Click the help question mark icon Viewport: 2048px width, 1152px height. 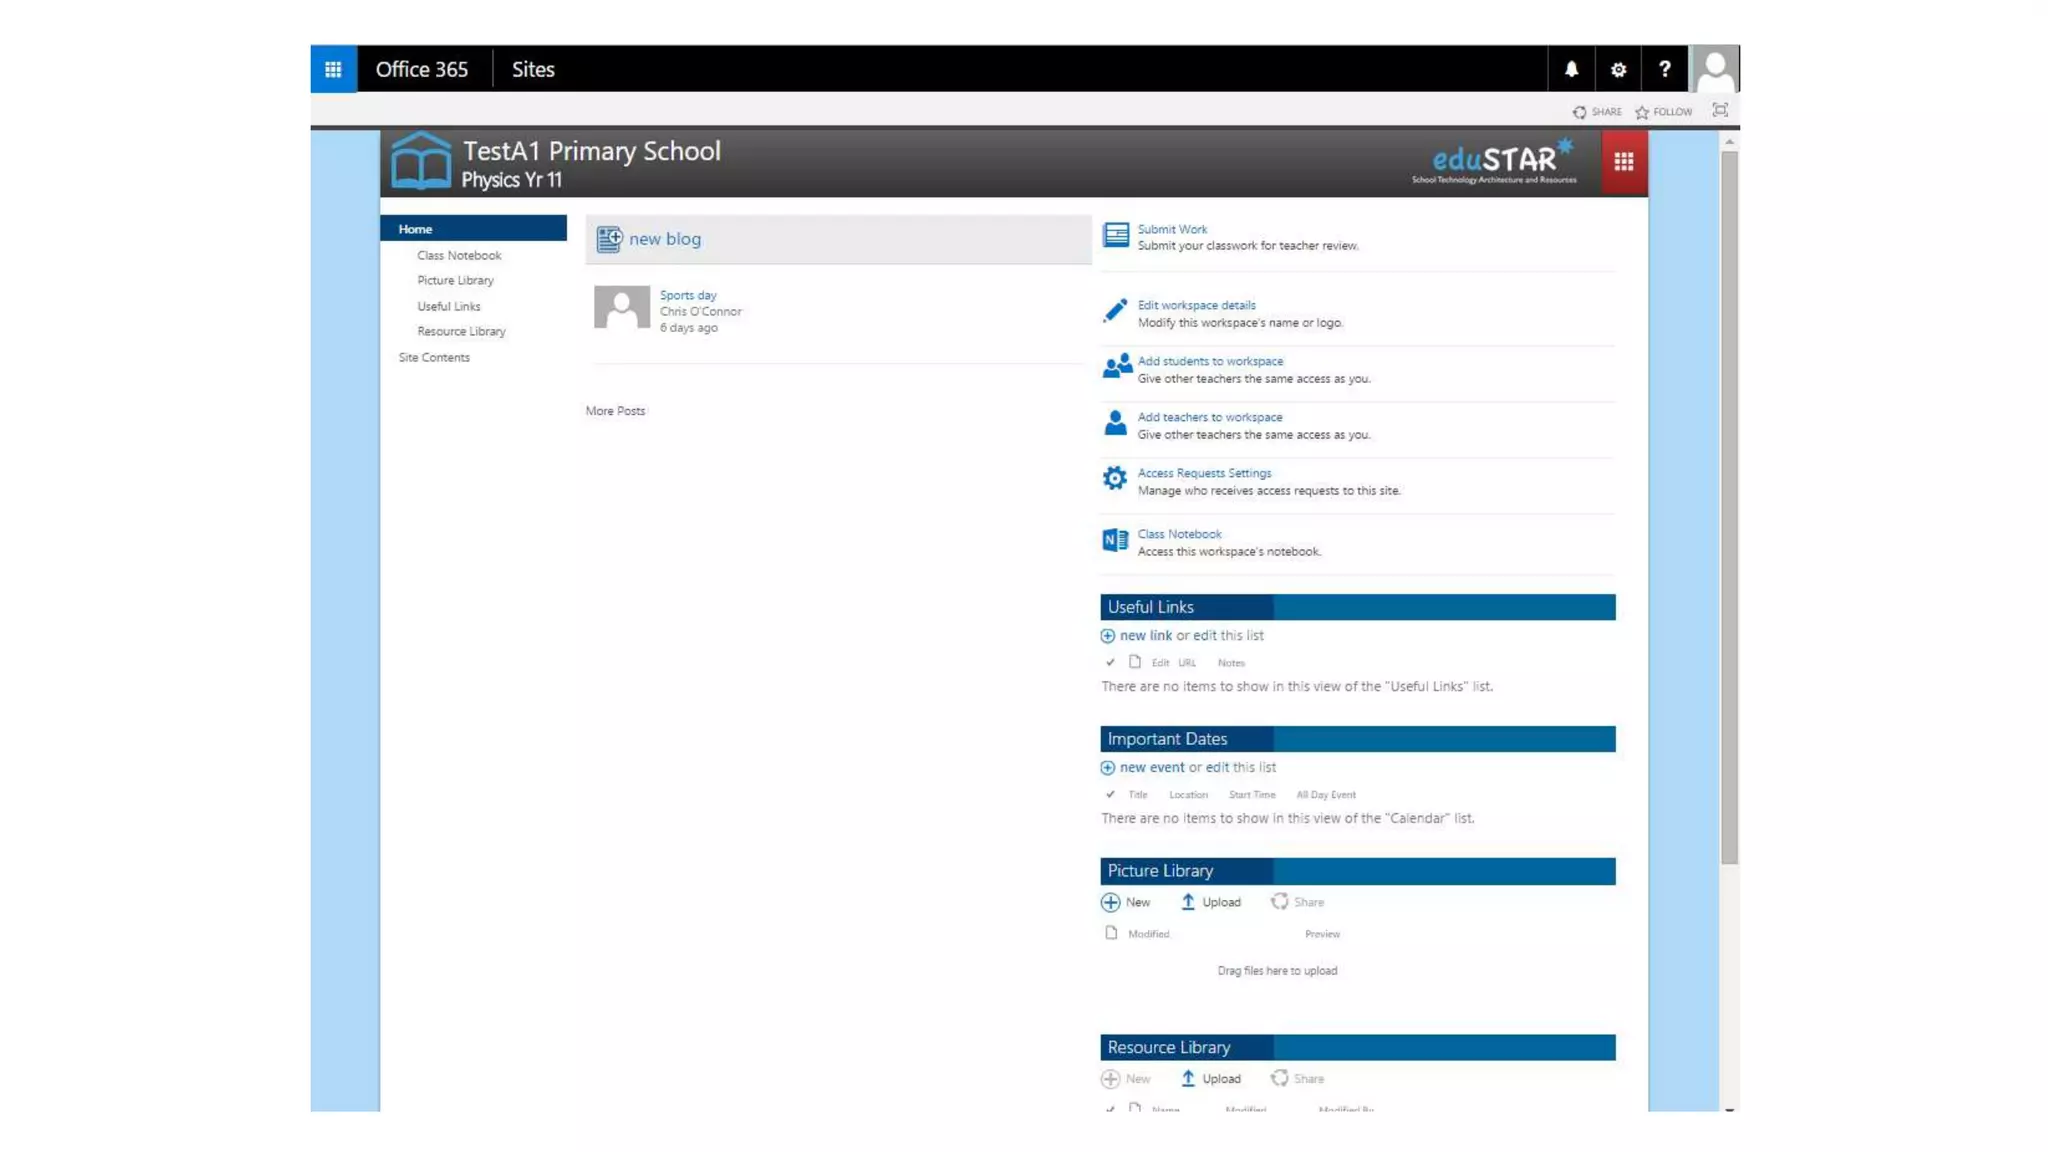click(1664, 69)
